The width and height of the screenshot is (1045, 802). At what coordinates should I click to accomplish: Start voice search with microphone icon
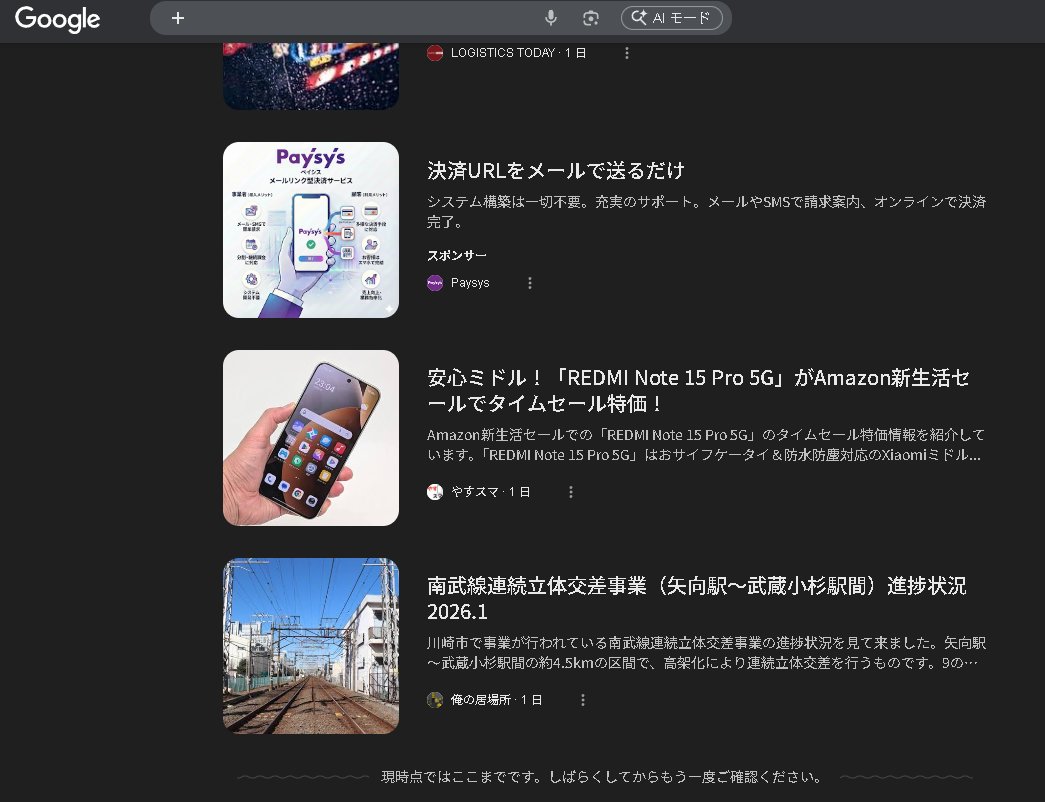550,18
